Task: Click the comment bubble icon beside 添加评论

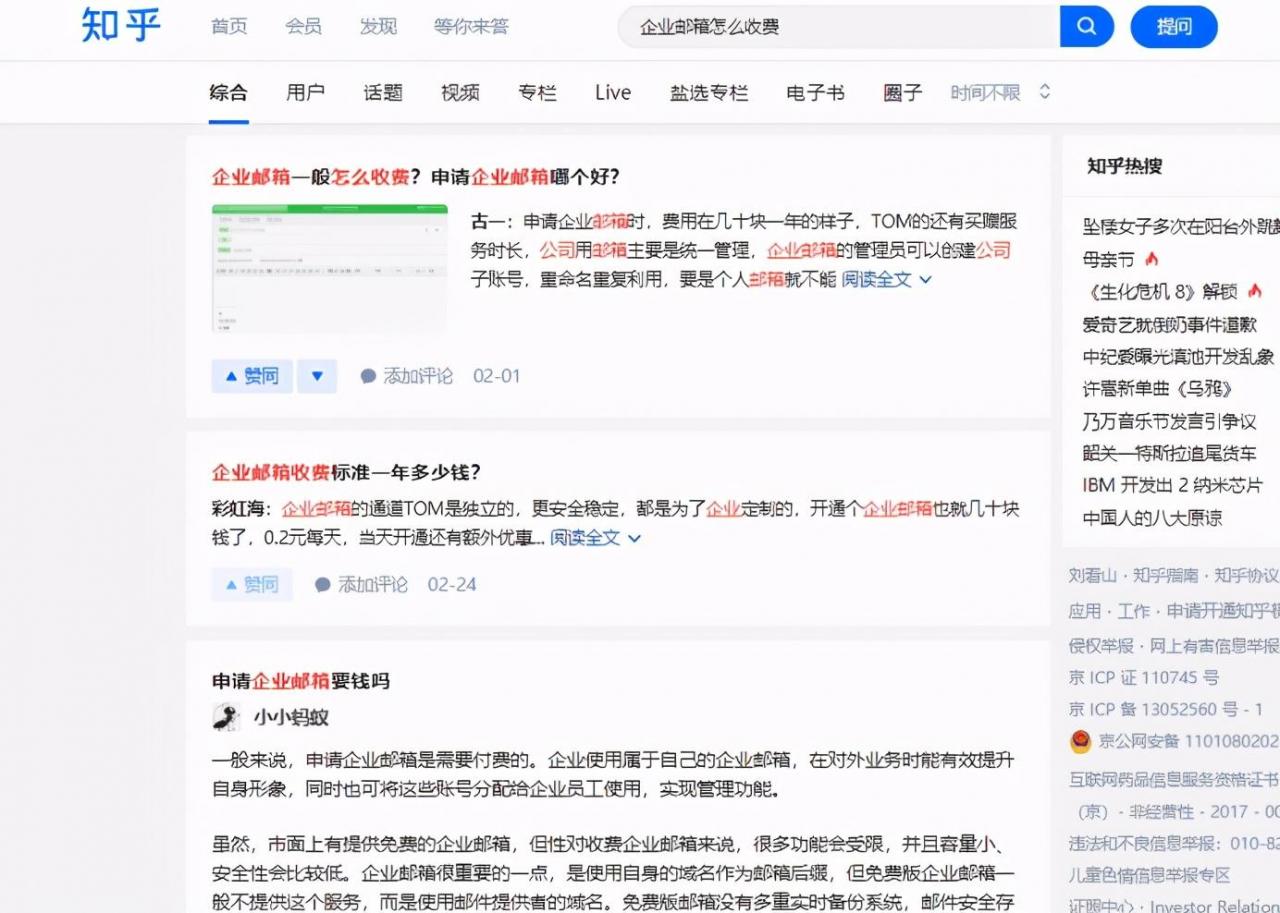Action: click(368, 375)
